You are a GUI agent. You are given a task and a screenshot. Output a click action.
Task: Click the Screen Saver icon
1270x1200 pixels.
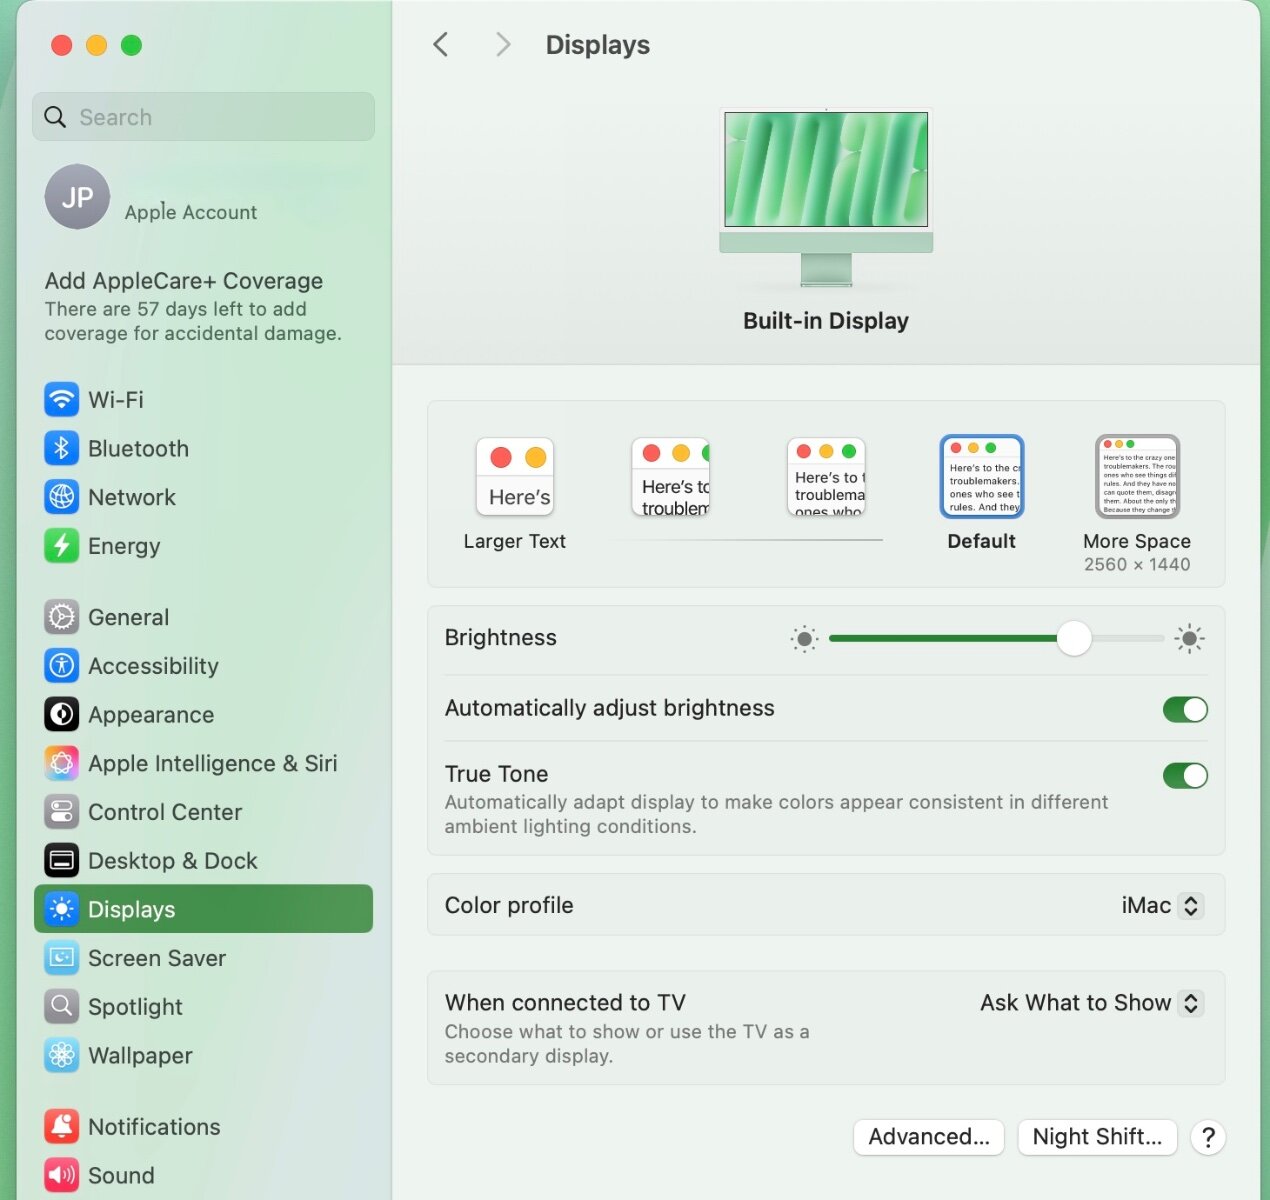pyautogui.click(x=62, y=958)
